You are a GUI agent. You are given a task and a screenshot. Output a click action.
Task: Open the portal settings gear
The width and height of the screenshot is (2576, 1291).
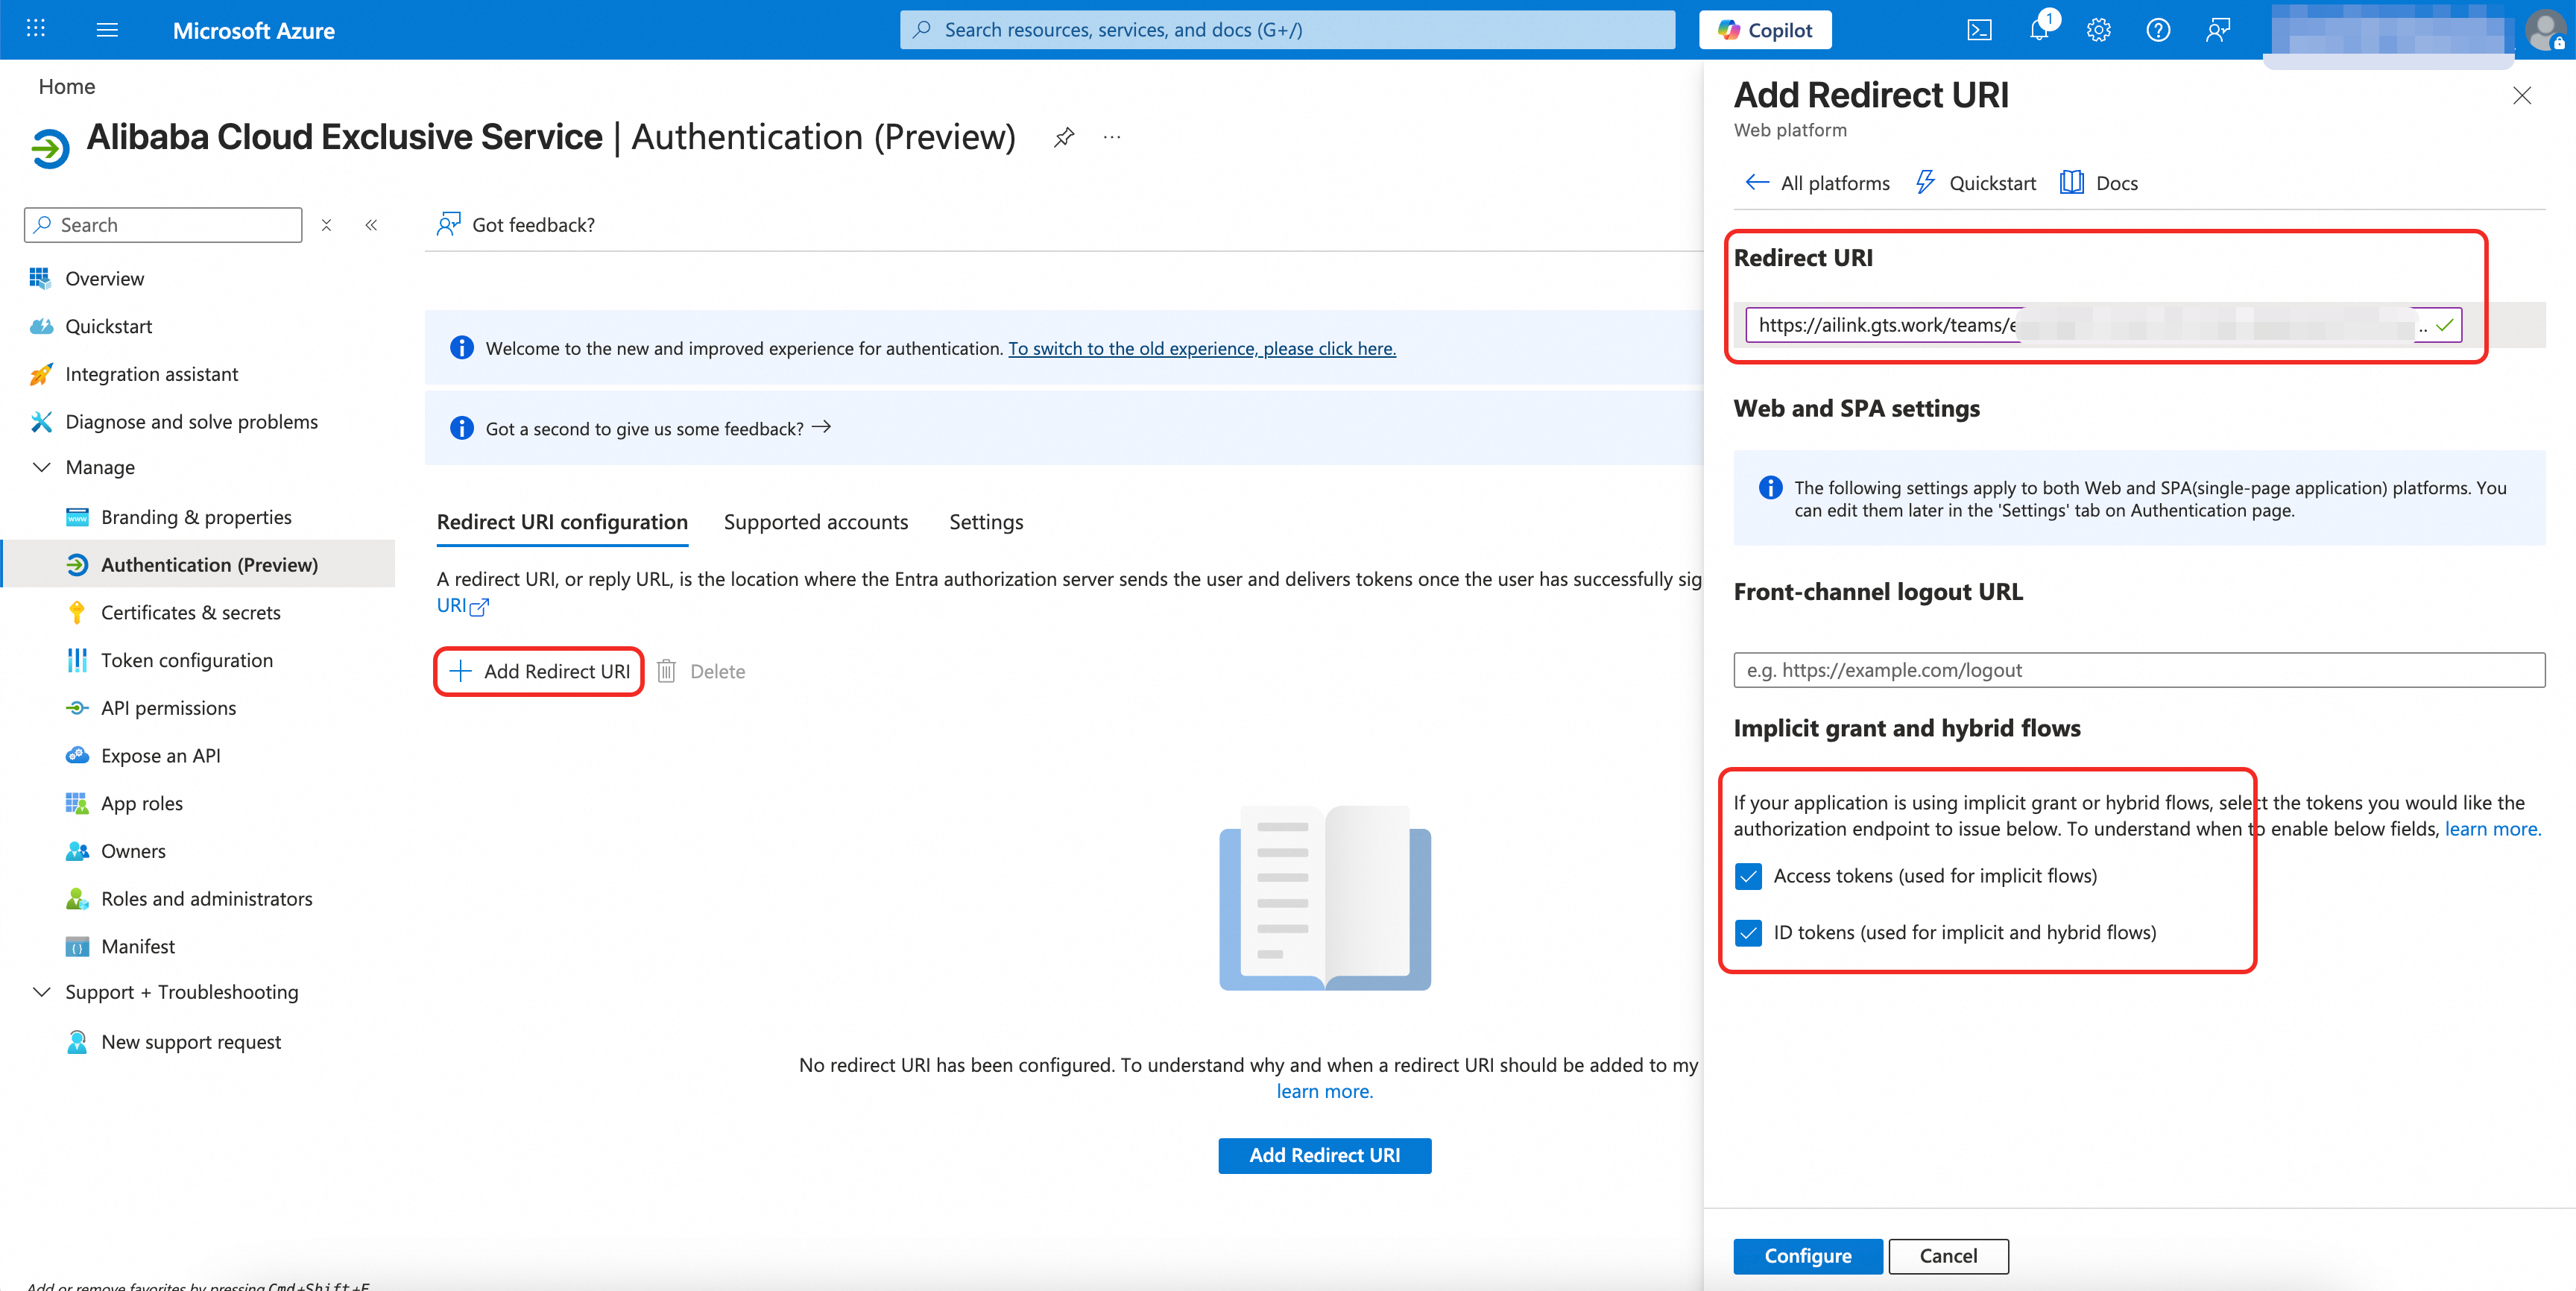[x=2098, y=30]
